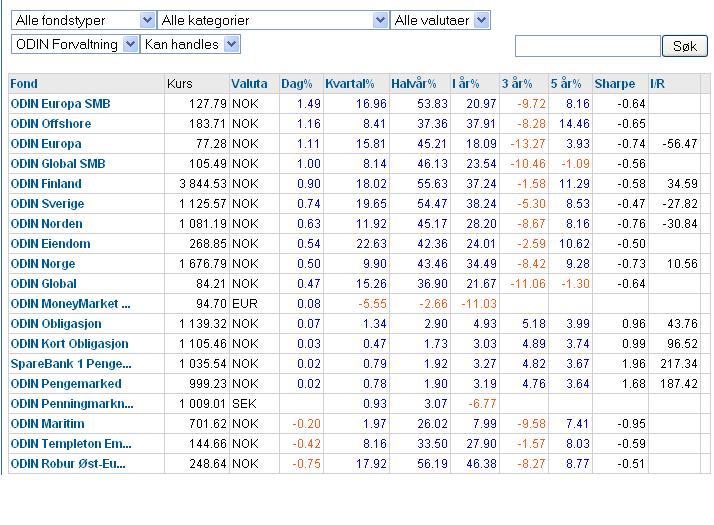Click the 3 år% value -13.27

pos(528,144)
